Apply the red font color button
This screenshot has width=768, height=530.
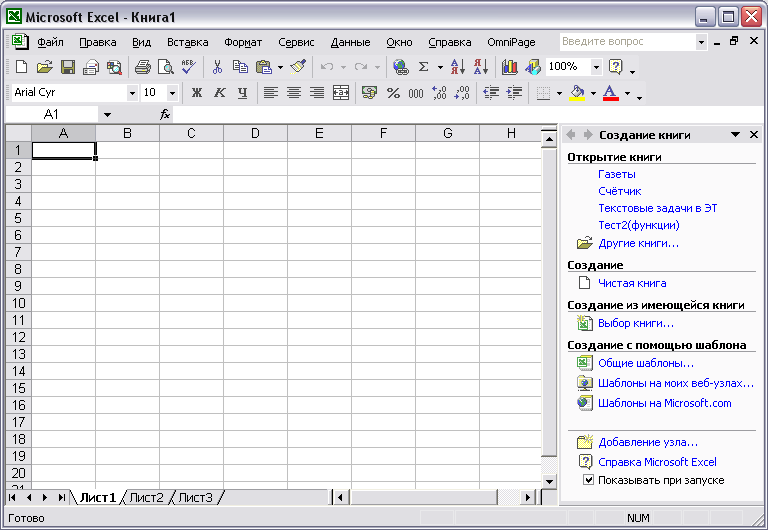(x=610, y=93)
